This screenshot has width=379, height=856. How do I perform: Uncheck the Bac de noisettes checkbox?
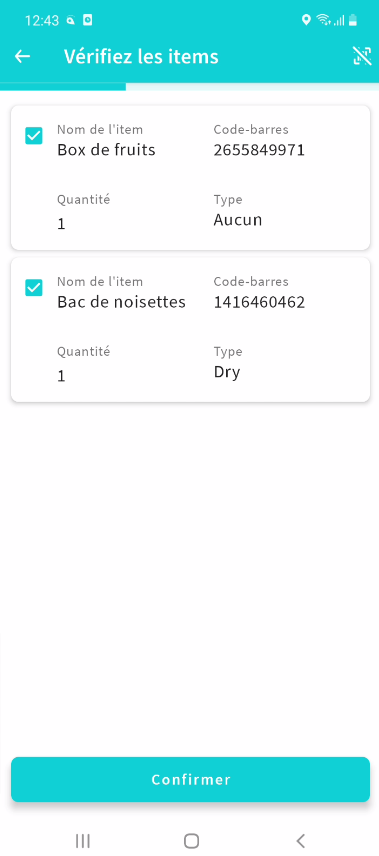coord(34,288)
